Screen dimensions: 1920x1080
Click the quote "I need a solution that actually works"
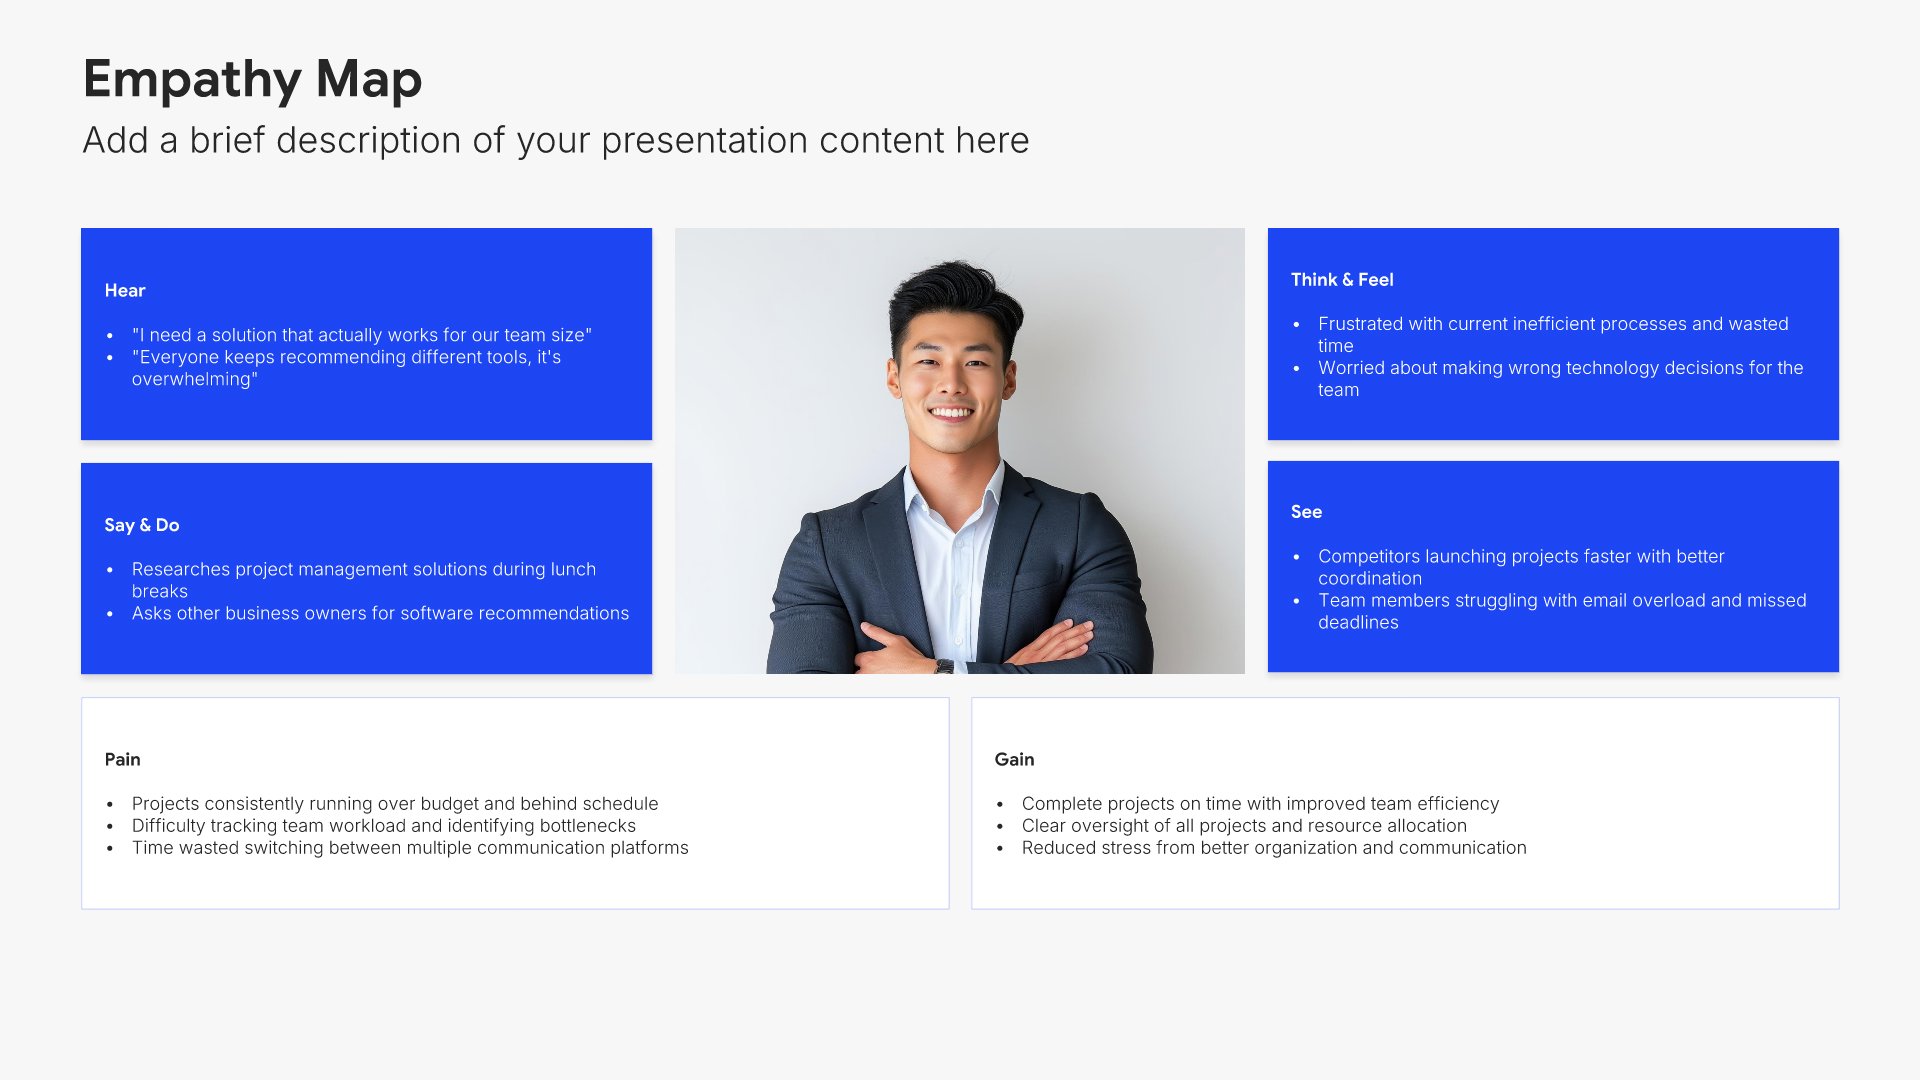tap(362, 335)
